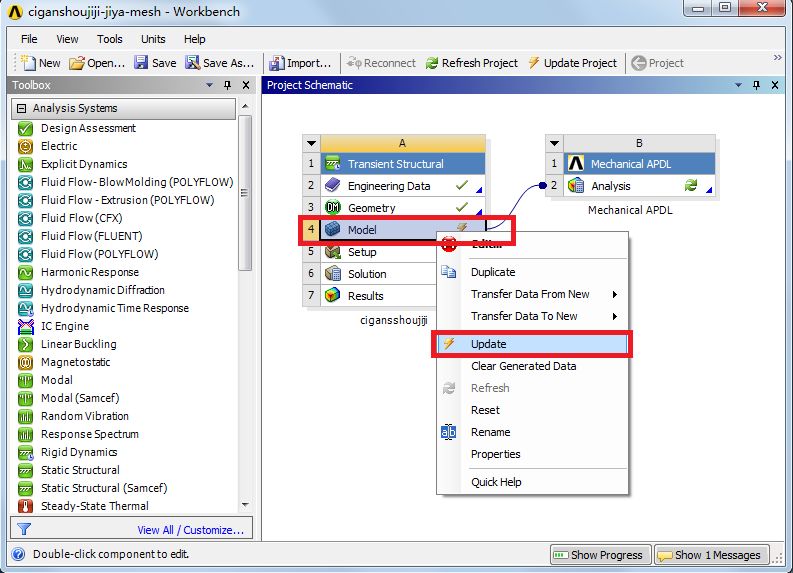
Task: Open the Toolbox panel dropdown arrow
Action: pos(209,85)
